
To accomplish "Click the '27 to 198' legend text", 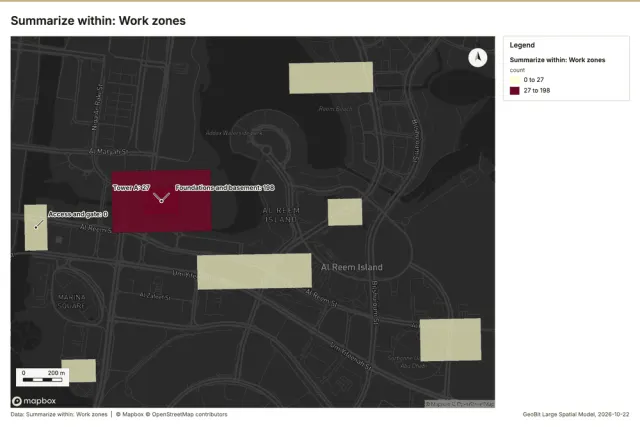I will point(537,90).
